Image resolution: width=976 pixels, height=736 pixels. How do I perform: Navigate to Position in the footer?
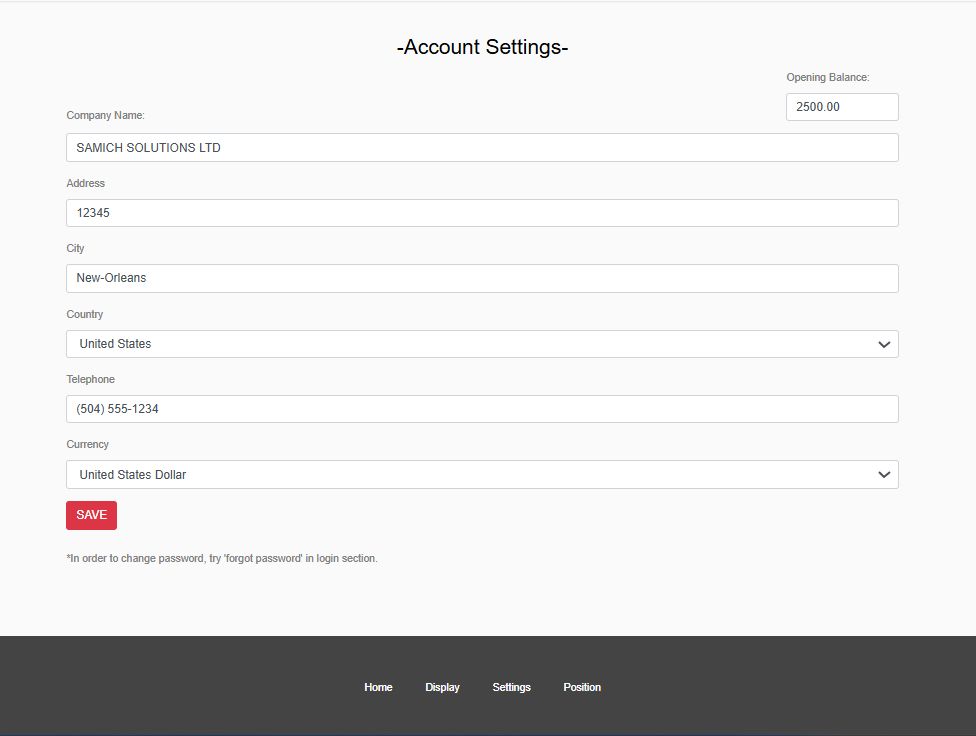(582, 687)
